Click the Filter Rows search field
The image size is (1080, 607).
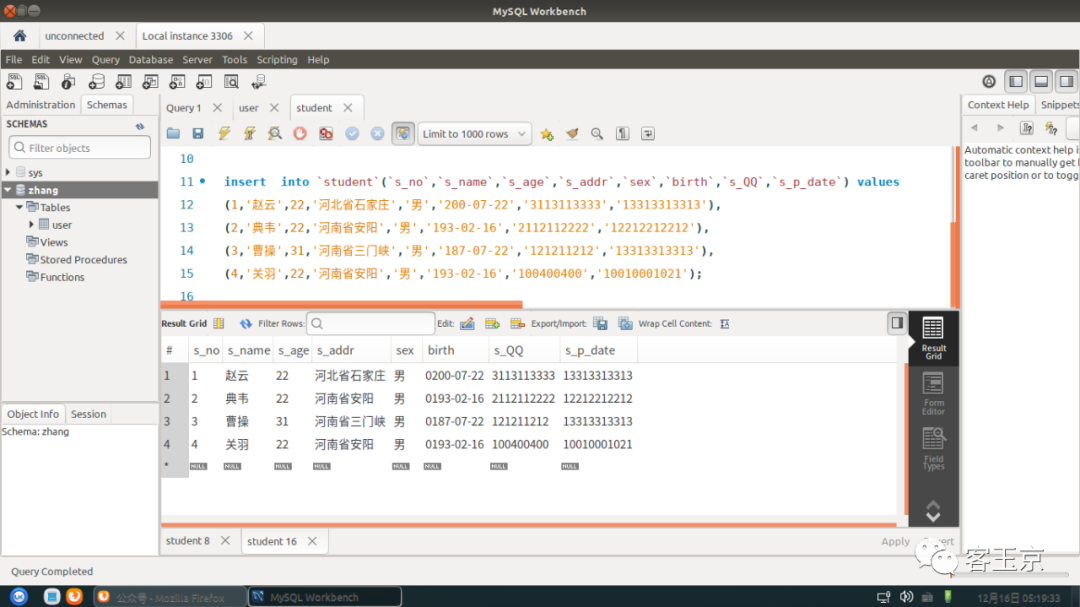click(371, 324)
